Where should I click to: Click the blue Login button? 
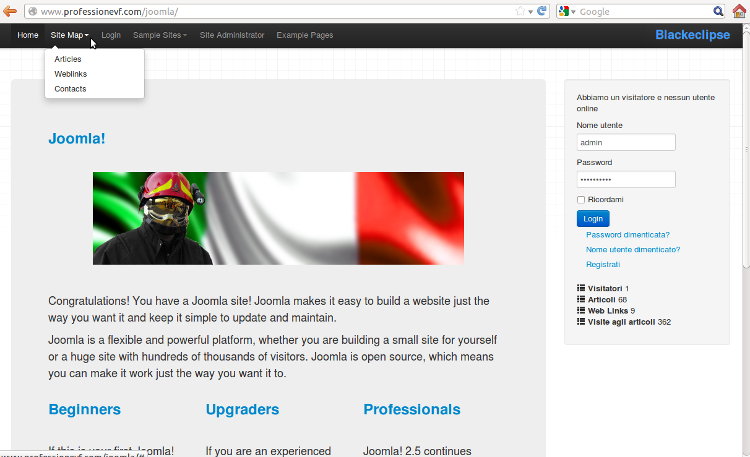(593, 218)
